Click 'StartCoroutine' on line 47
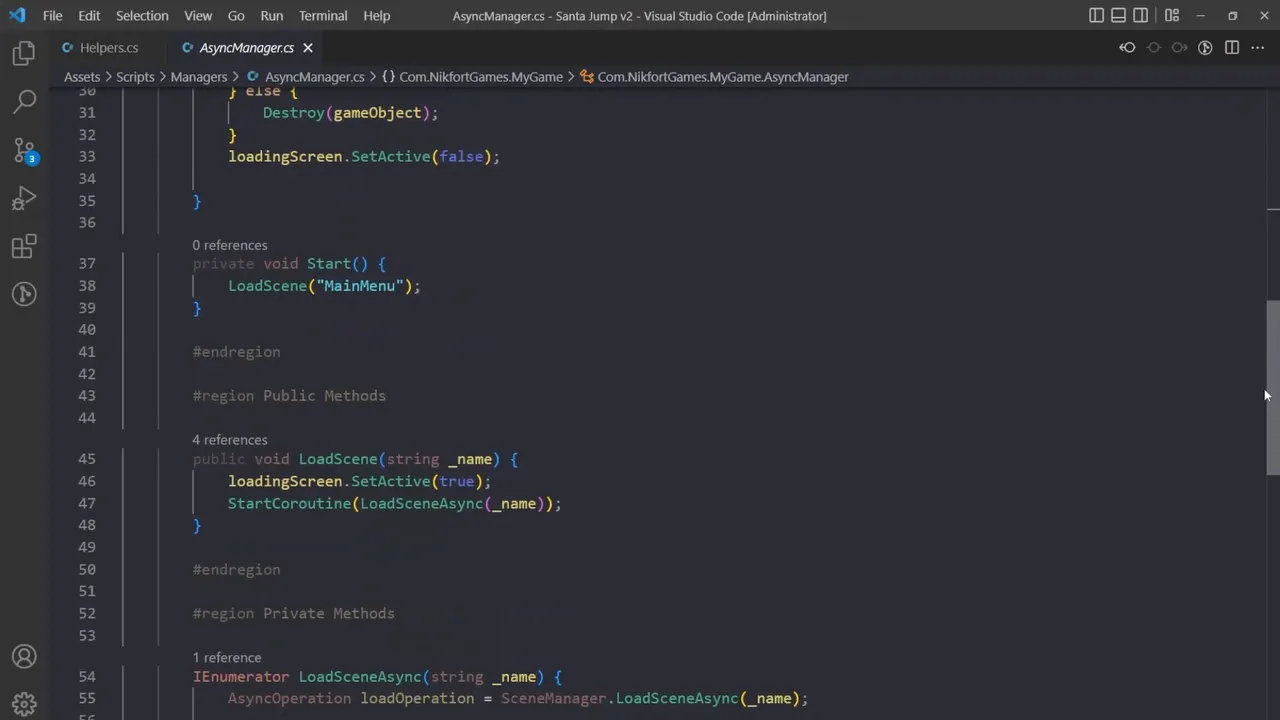The height and width of the screenshot is (720, 1280). (289, 504)
